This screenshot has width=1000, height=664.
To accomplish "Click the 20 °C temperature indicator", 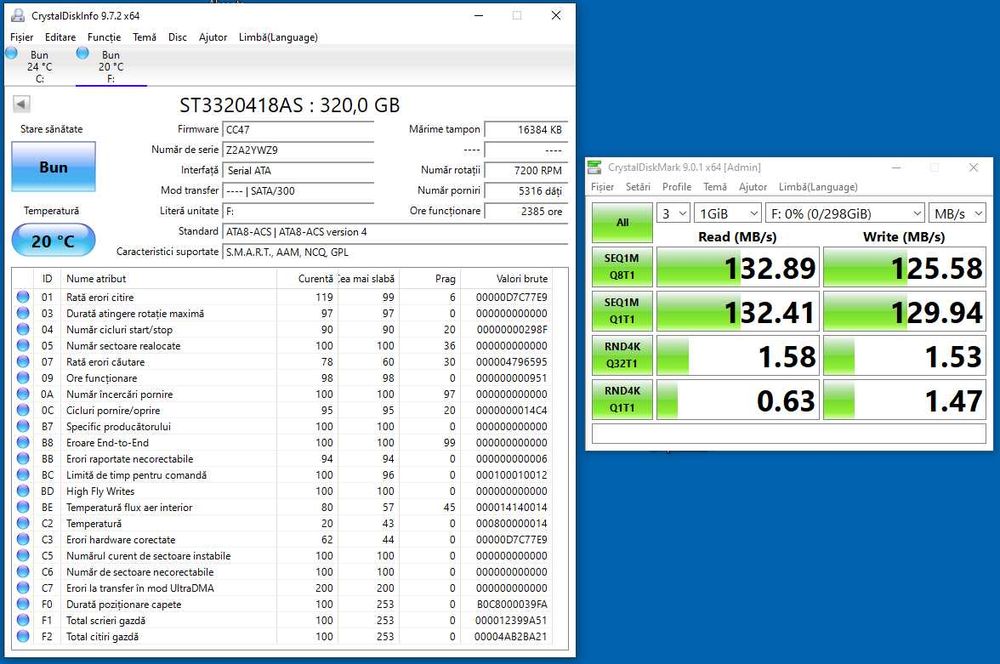I will tap(54, 240).
